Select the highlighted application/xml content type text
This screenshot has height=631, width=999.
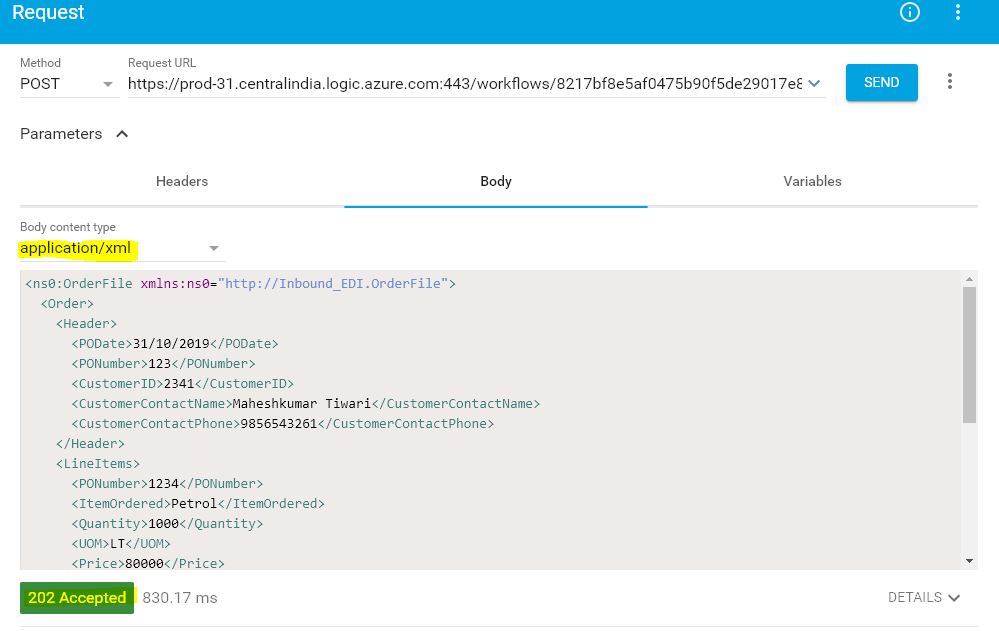(74, 247)
